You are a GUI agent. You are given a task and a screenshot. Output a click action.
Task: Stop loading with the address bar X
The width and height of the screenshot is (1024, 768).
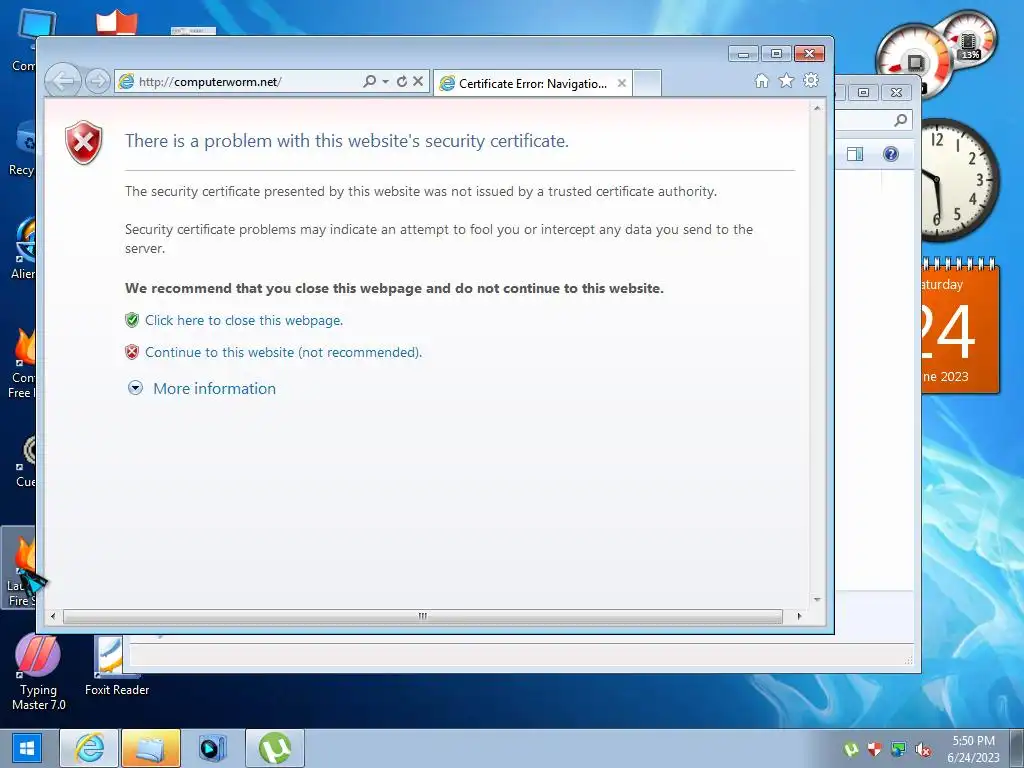[418, 81]
